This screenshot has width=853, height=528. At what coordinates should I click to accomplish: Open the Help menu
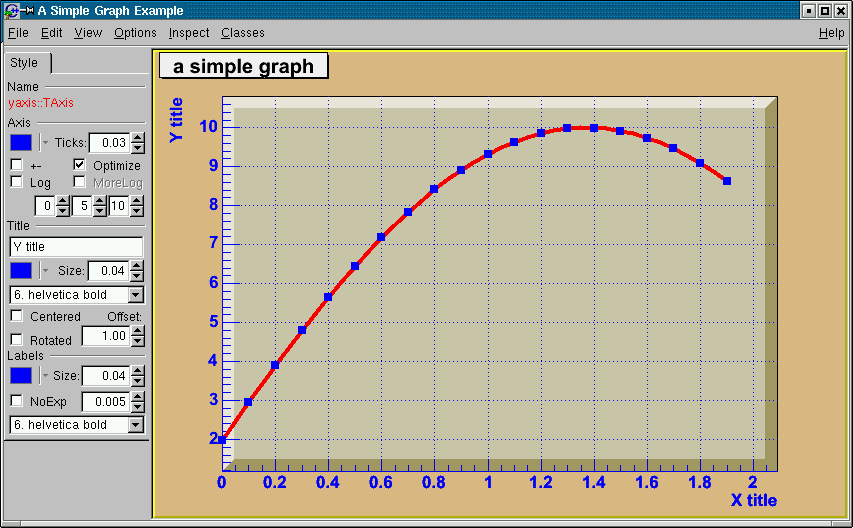pyautogui.click(x=831, y=33)
